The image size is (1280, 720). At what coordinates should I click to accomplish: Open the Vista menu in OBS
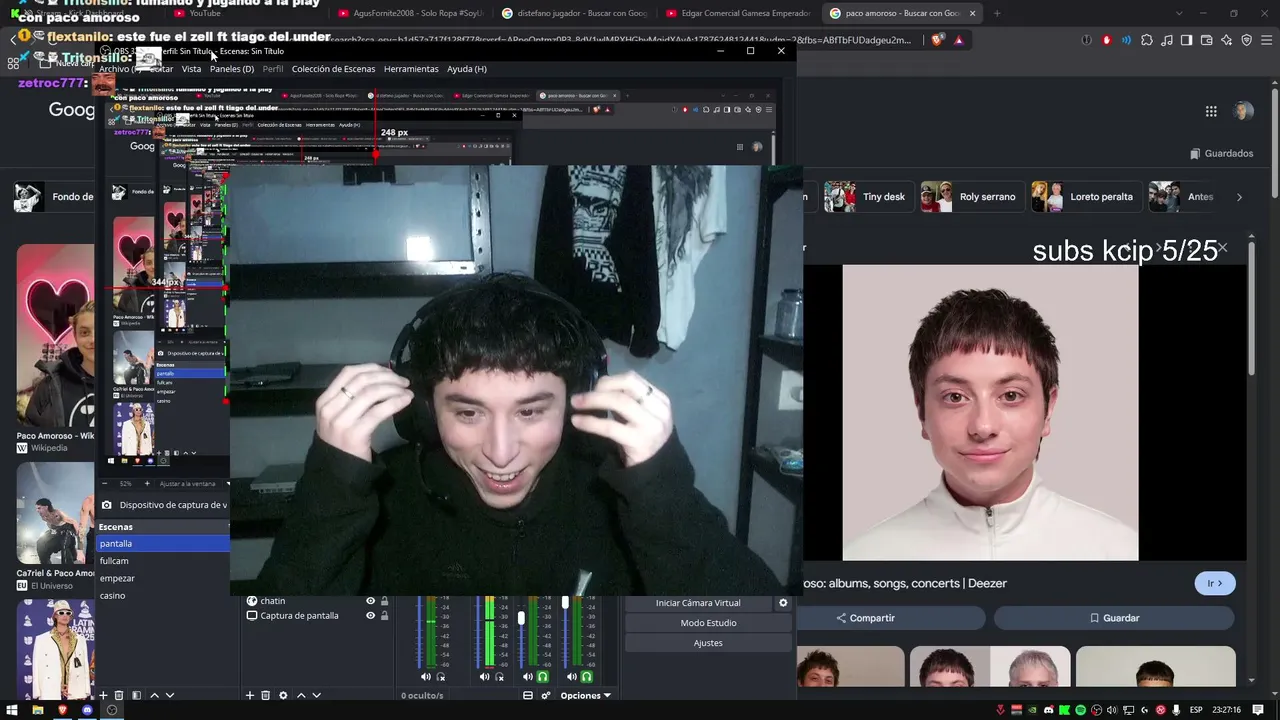click(x=191, y=69)
